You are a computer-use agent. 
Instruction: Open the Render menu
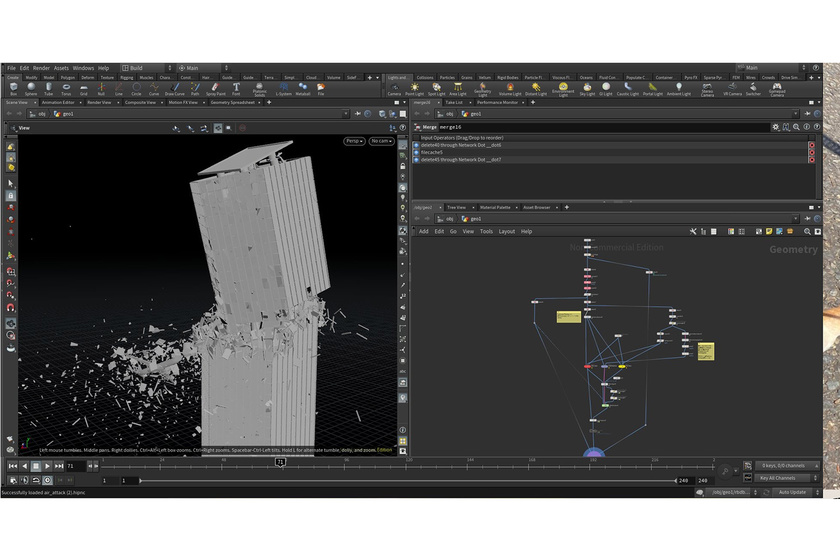click(x=41, y=68)
